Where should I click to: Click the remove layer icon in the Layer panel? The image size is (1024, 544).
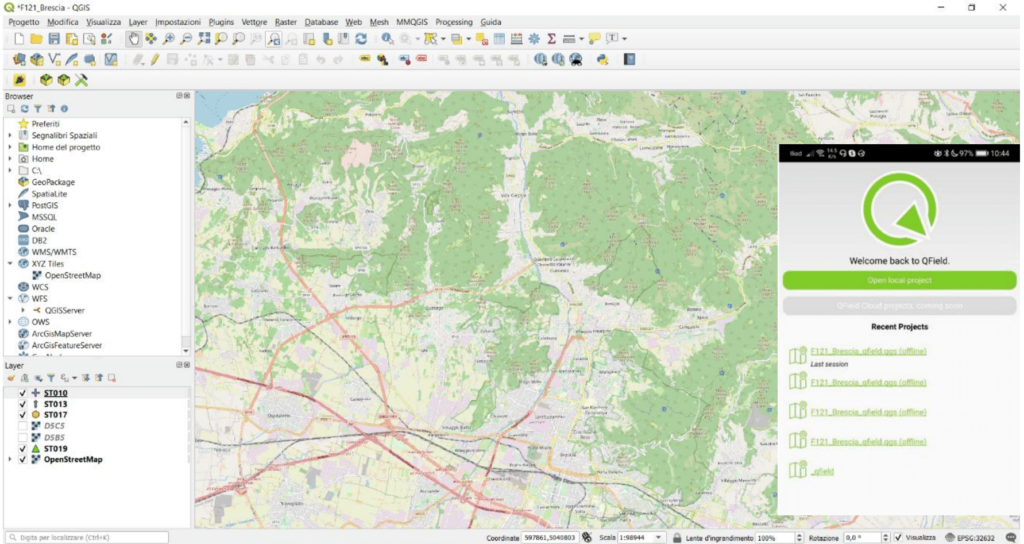pos(112,378)
